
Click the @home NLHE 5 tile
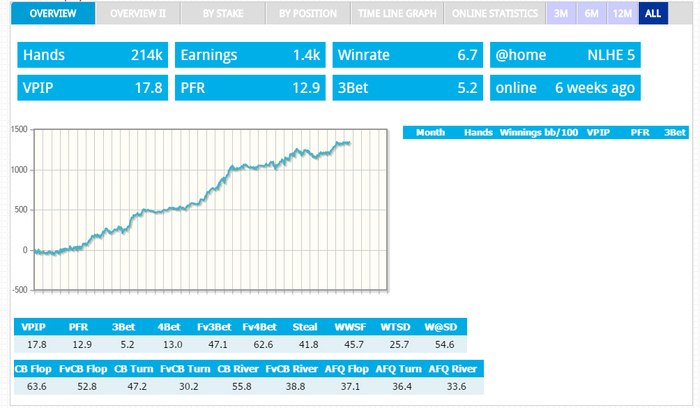[565, 55]
